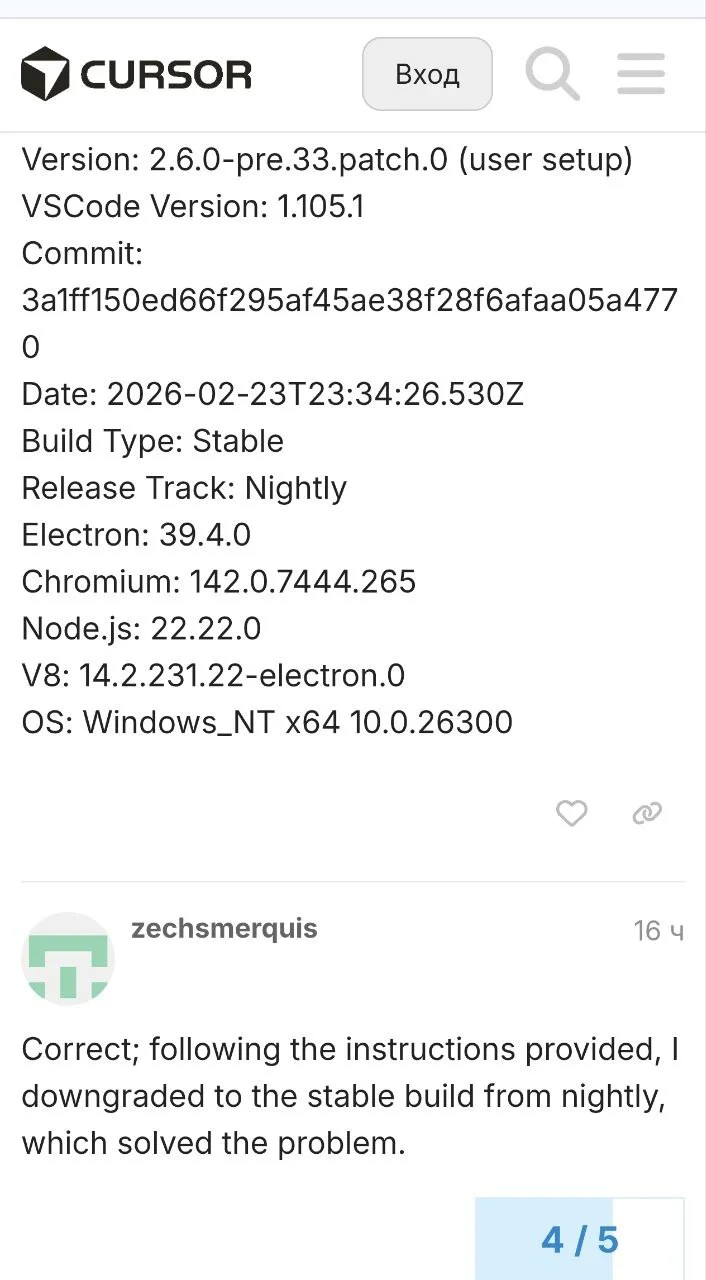This screenshot has width=706, height=1280.
Task: Click the Date 2026-02-23 line
Action: tap(272, 394)
